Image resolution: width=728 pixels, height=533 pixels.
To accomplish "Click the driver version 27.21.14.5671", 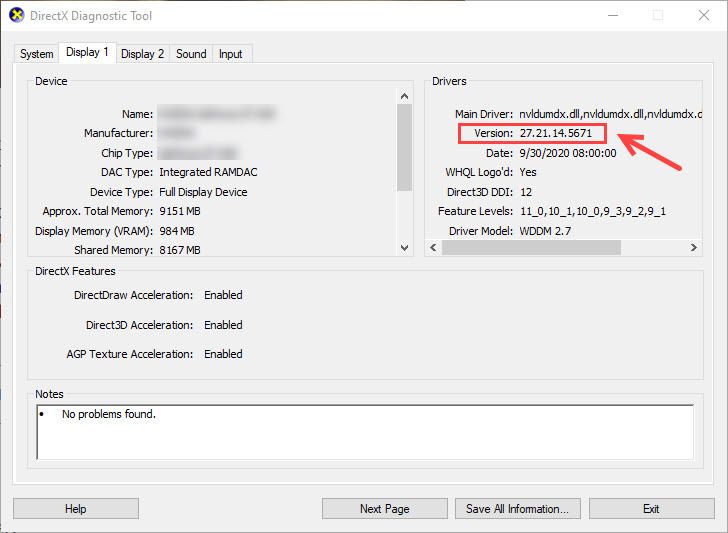I will [x=556, y=133].
